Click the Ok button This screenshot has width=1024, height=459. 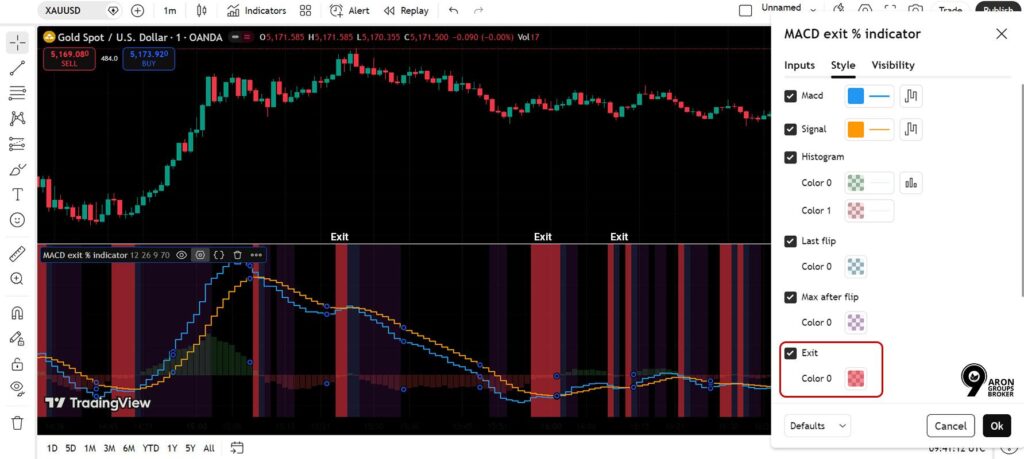[x=997, y=426]
